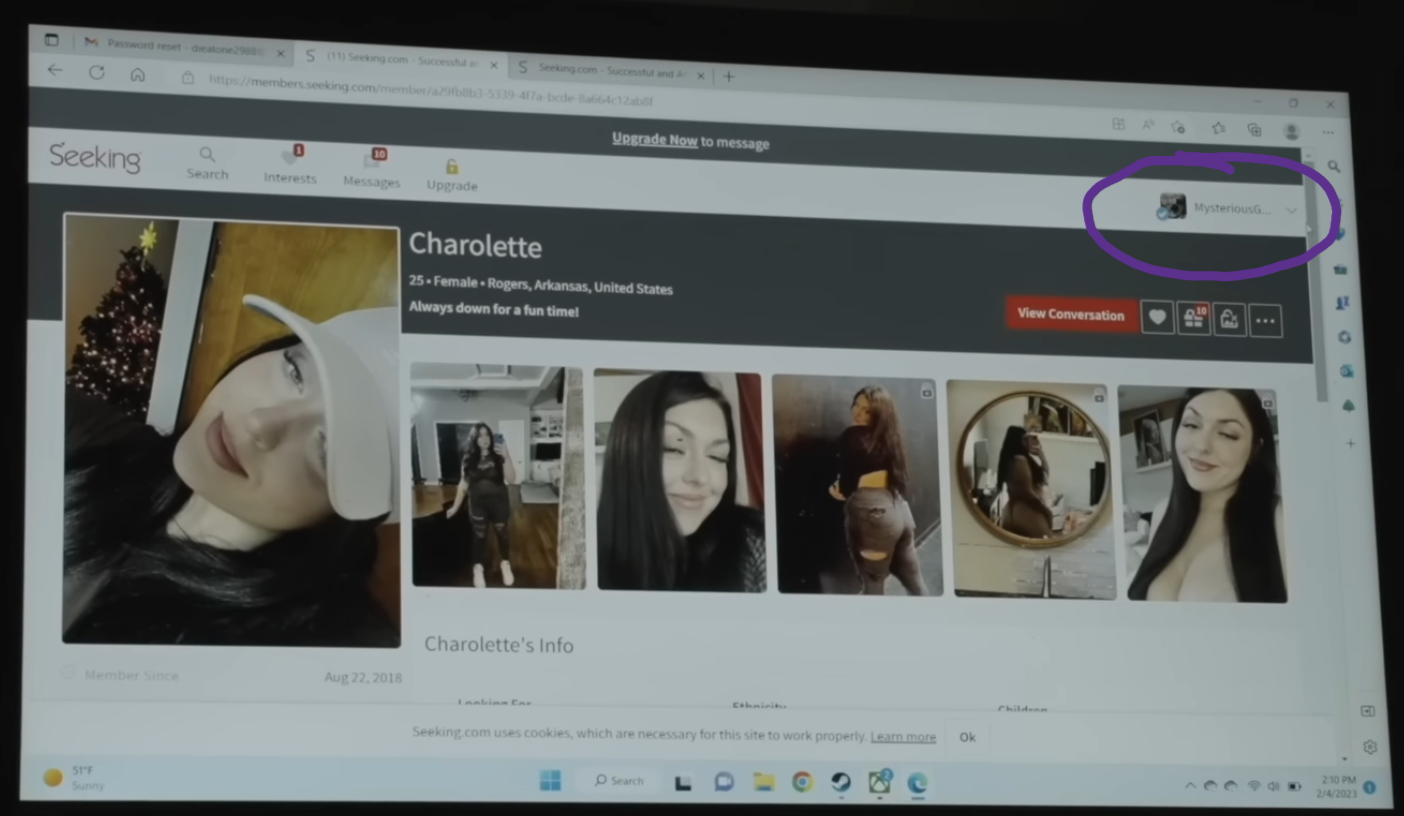Close the third Seeking.com tab
The width and height of the screenshot is (1404, 816).
[700, 75]
